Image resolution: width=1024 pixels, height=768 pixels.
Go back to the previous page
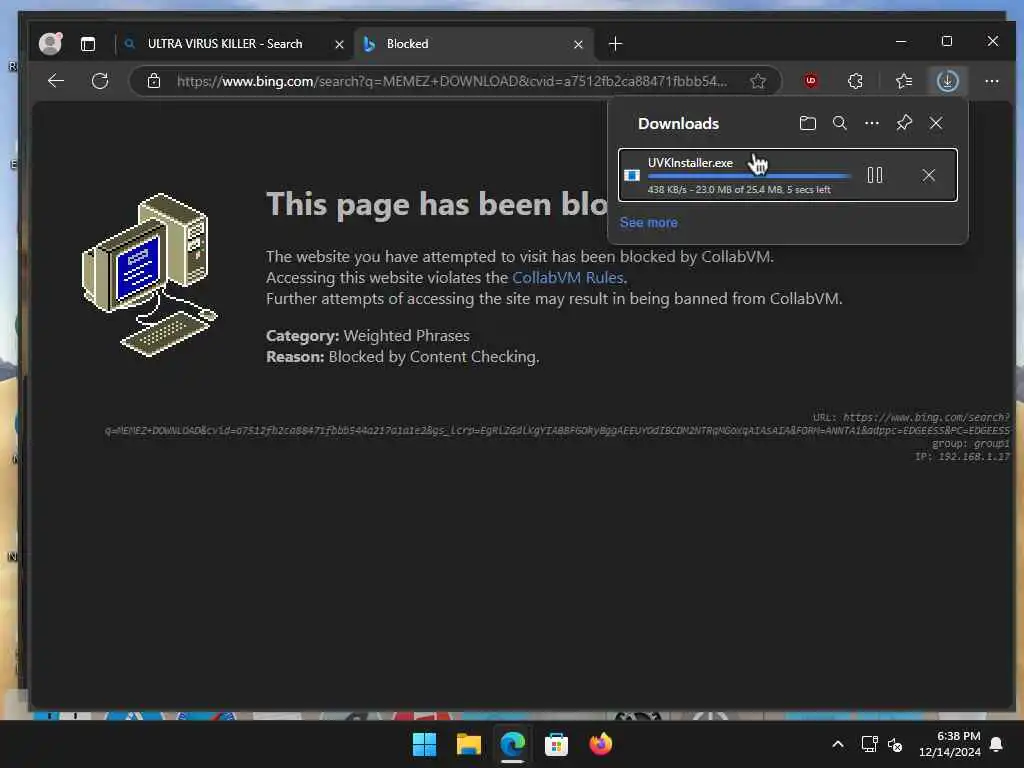click(x=56, y=81)
